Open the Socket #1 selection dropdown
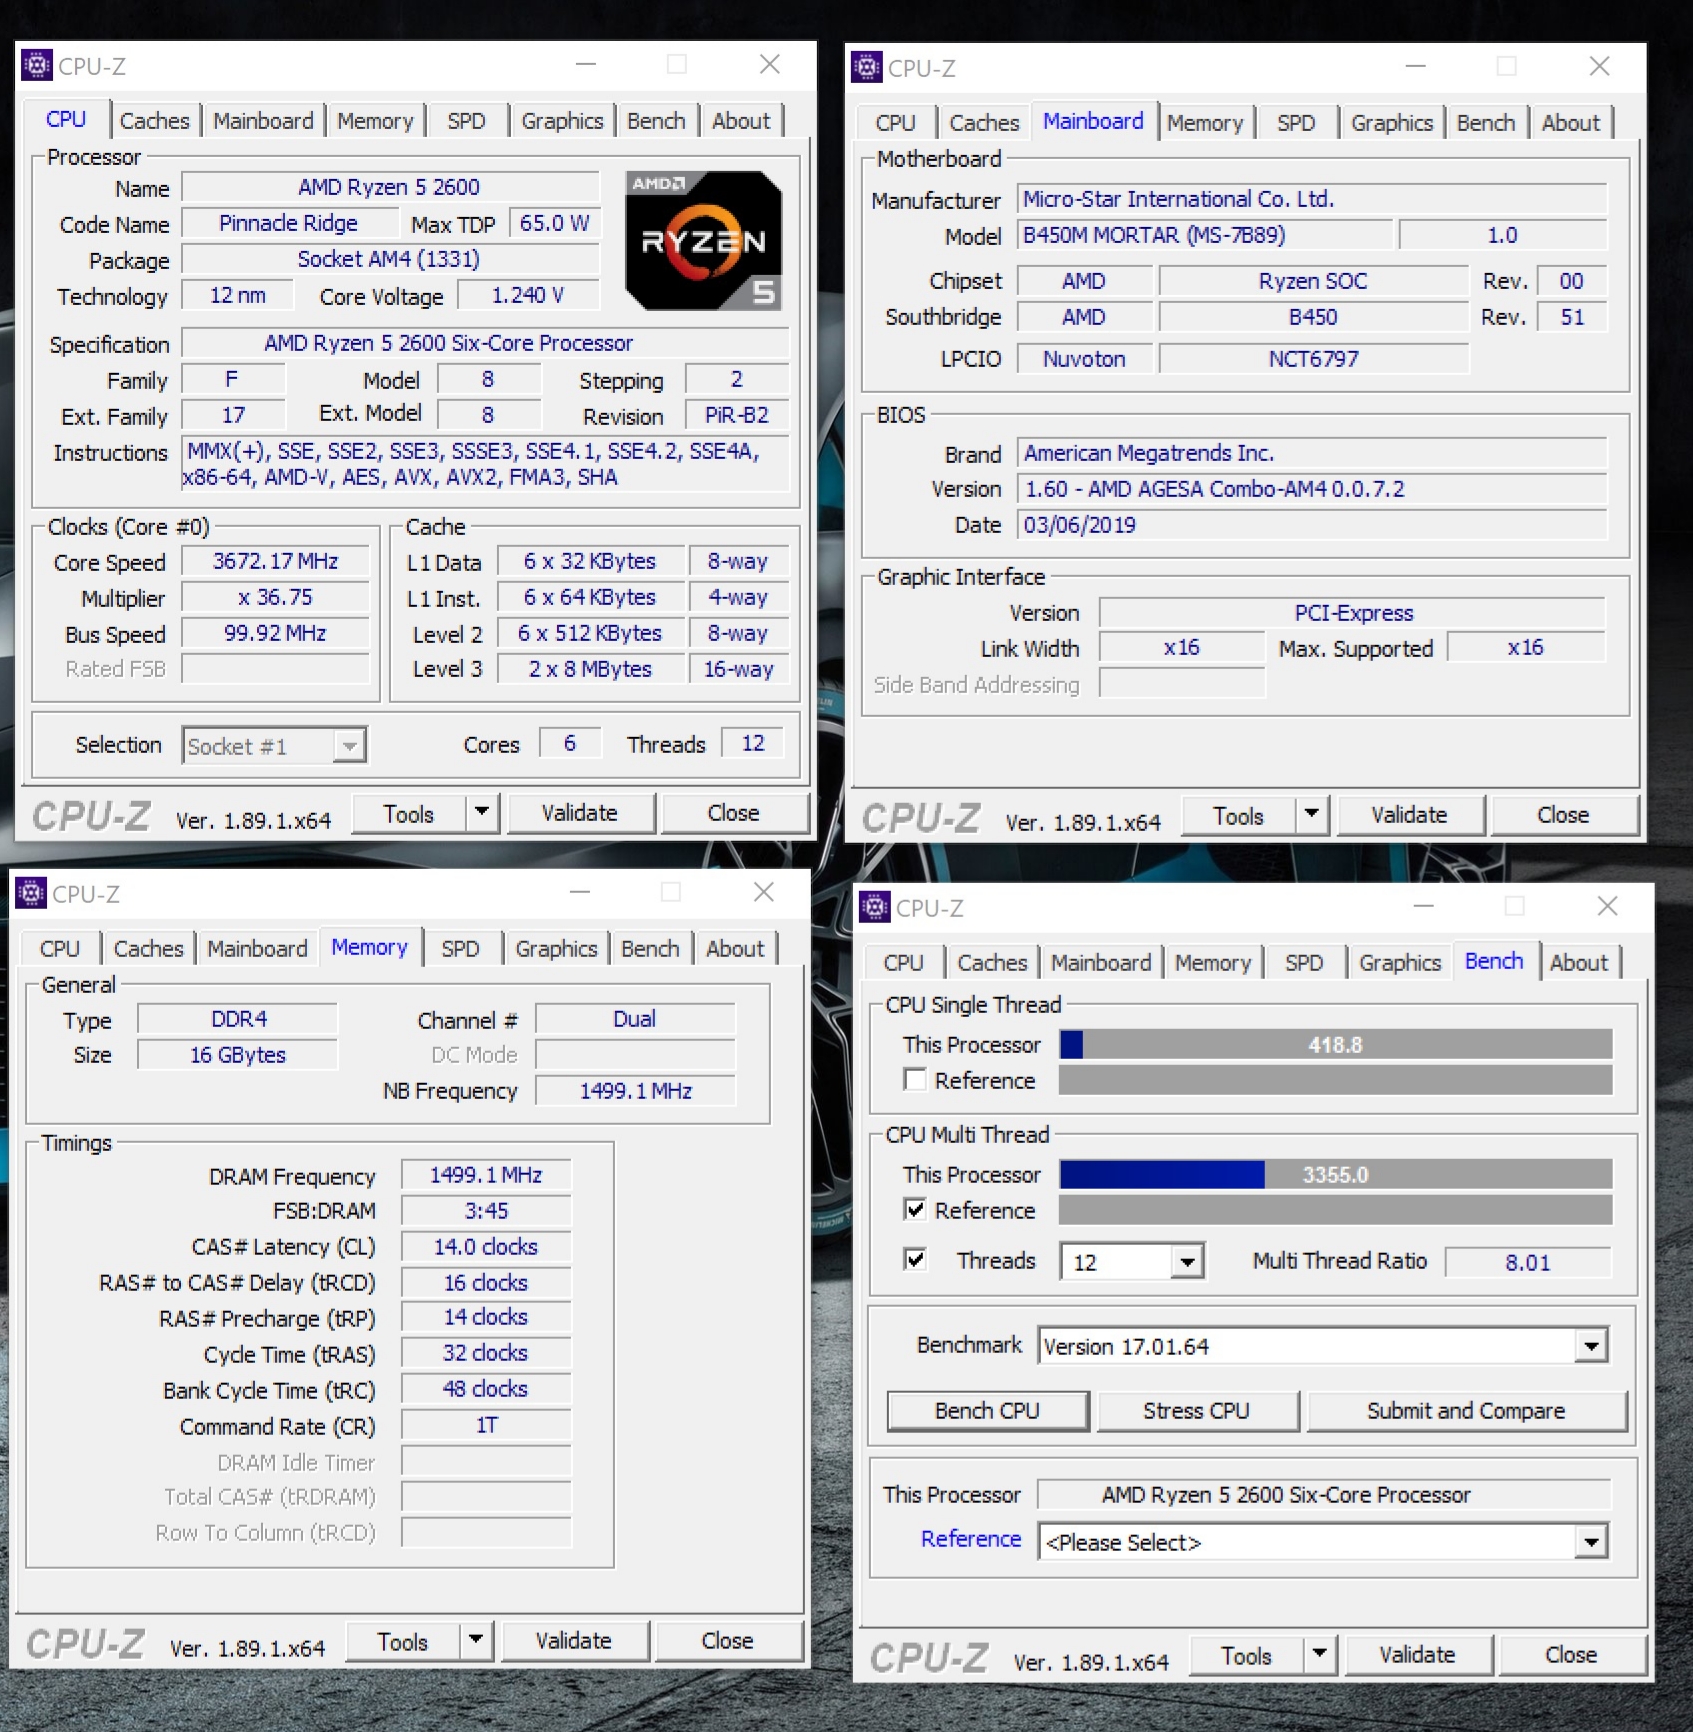The height and width of the screenshot is (1732, 1693). tap(349, 746)
